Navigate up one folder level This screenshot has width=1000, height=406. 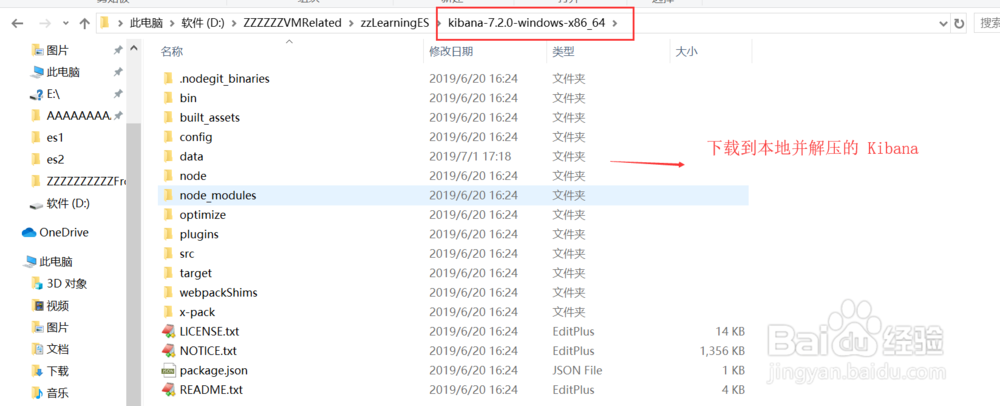pyautogui.click(x=84, y=24)
